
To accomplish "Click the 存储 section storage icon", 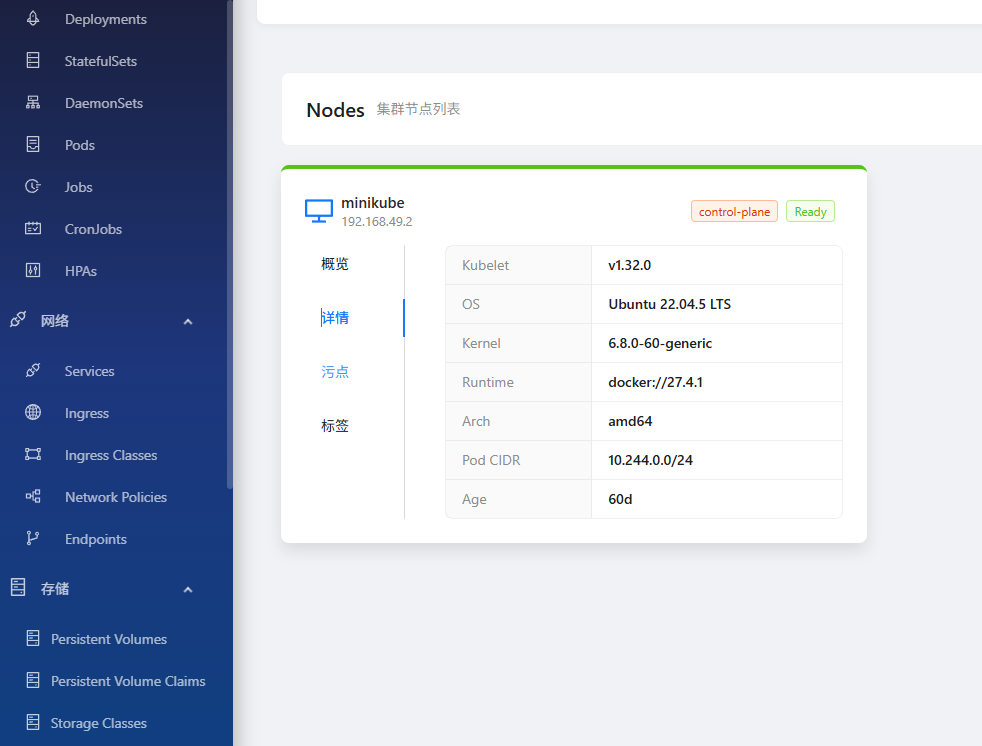I will (18, 588).
